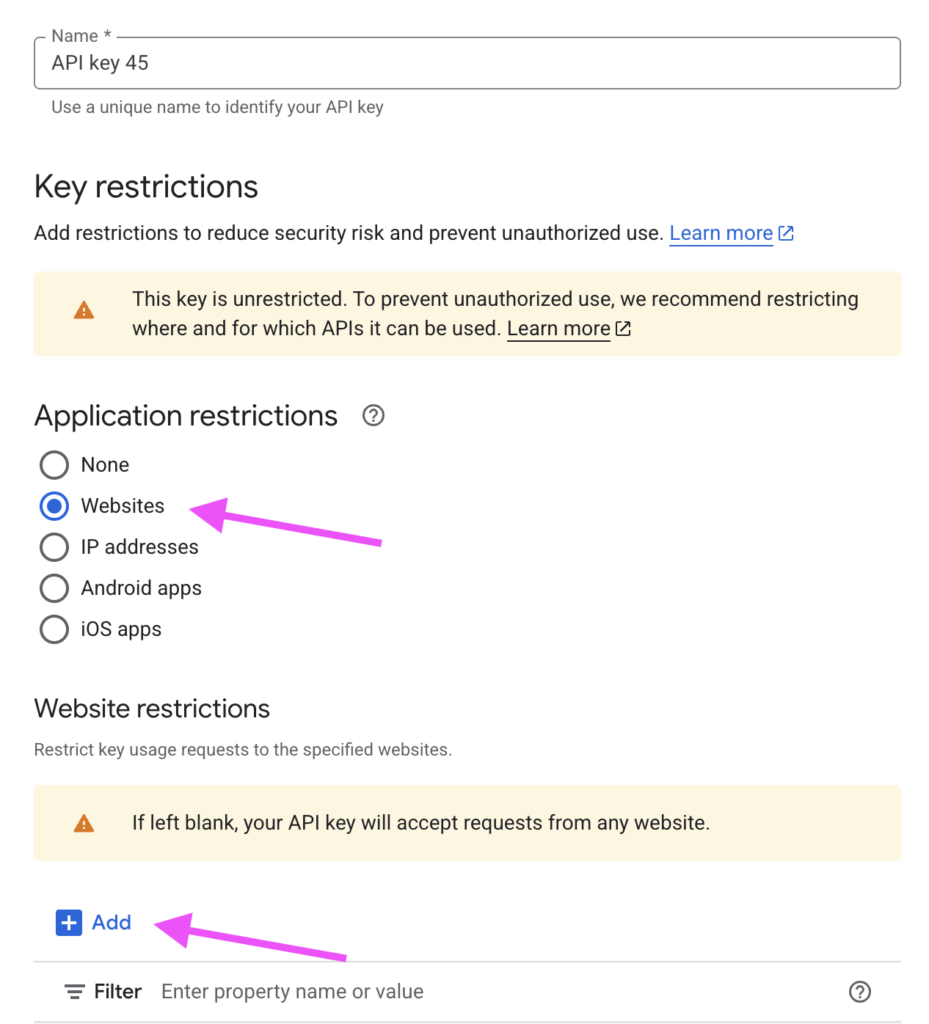Click the Filter lines icon
The width and height of the screenshot is (929, 1024).
coord(75,992)
